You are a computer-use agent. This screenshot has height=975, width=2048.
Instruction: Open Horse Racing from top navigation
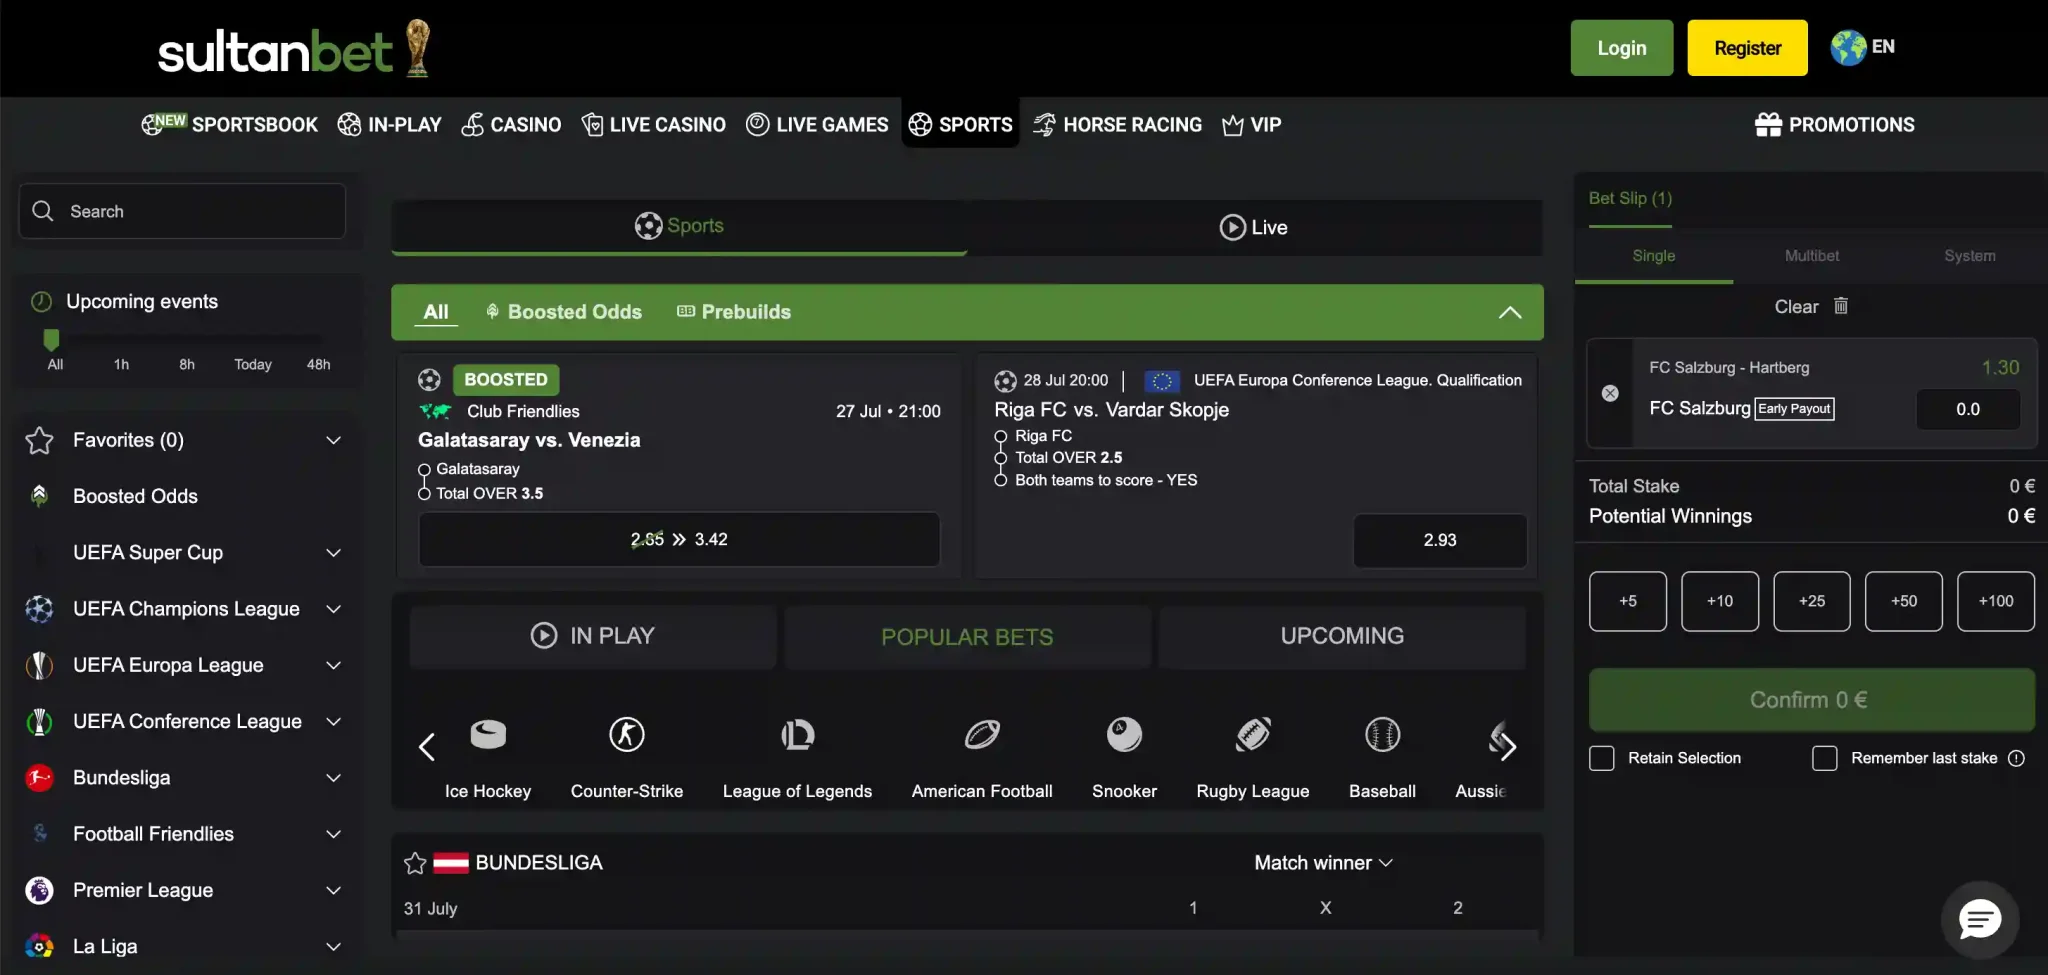pos(1117,124)
